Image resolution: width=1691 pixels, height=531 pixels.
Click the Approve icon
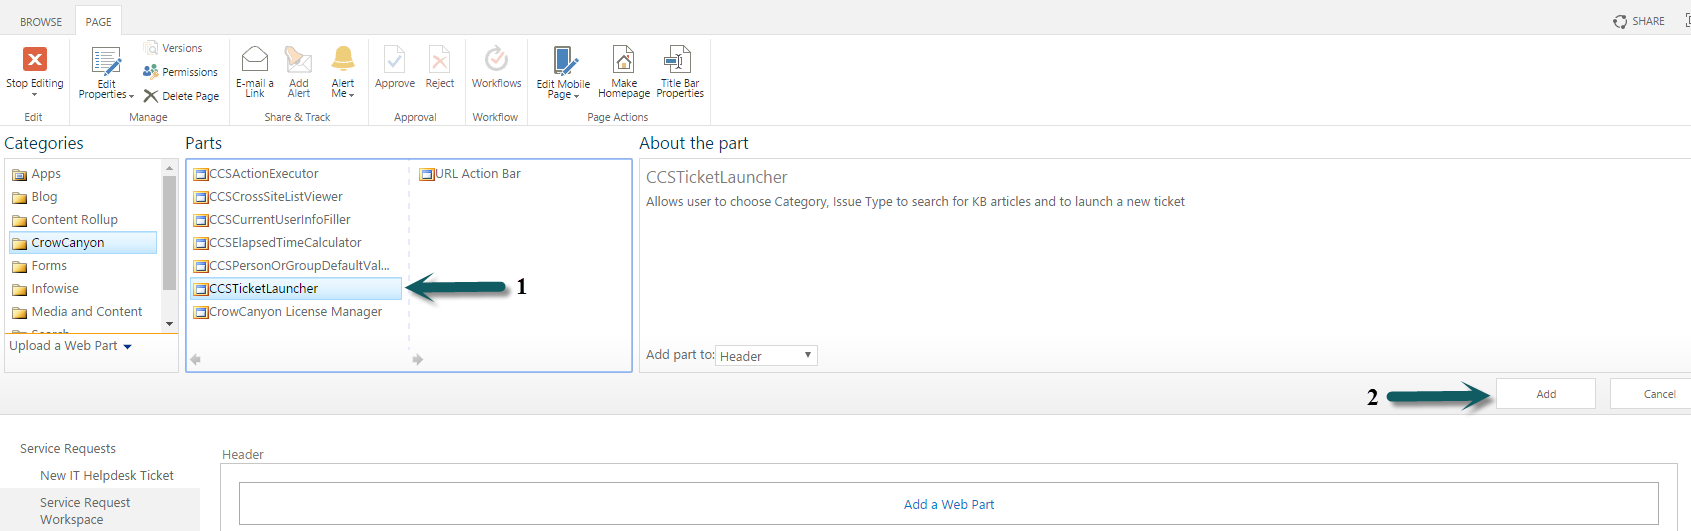(395, 59)
